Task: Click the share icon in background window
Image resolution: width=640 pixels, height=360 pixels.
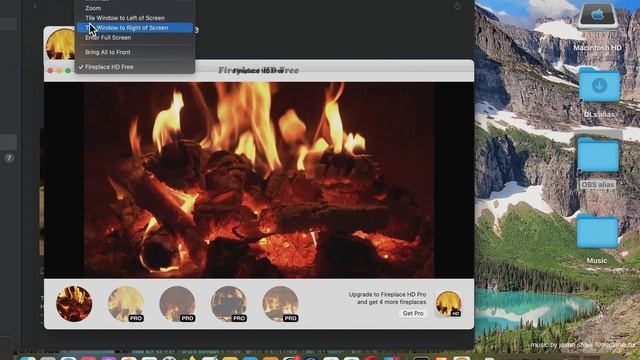Action: coord(457,6)
